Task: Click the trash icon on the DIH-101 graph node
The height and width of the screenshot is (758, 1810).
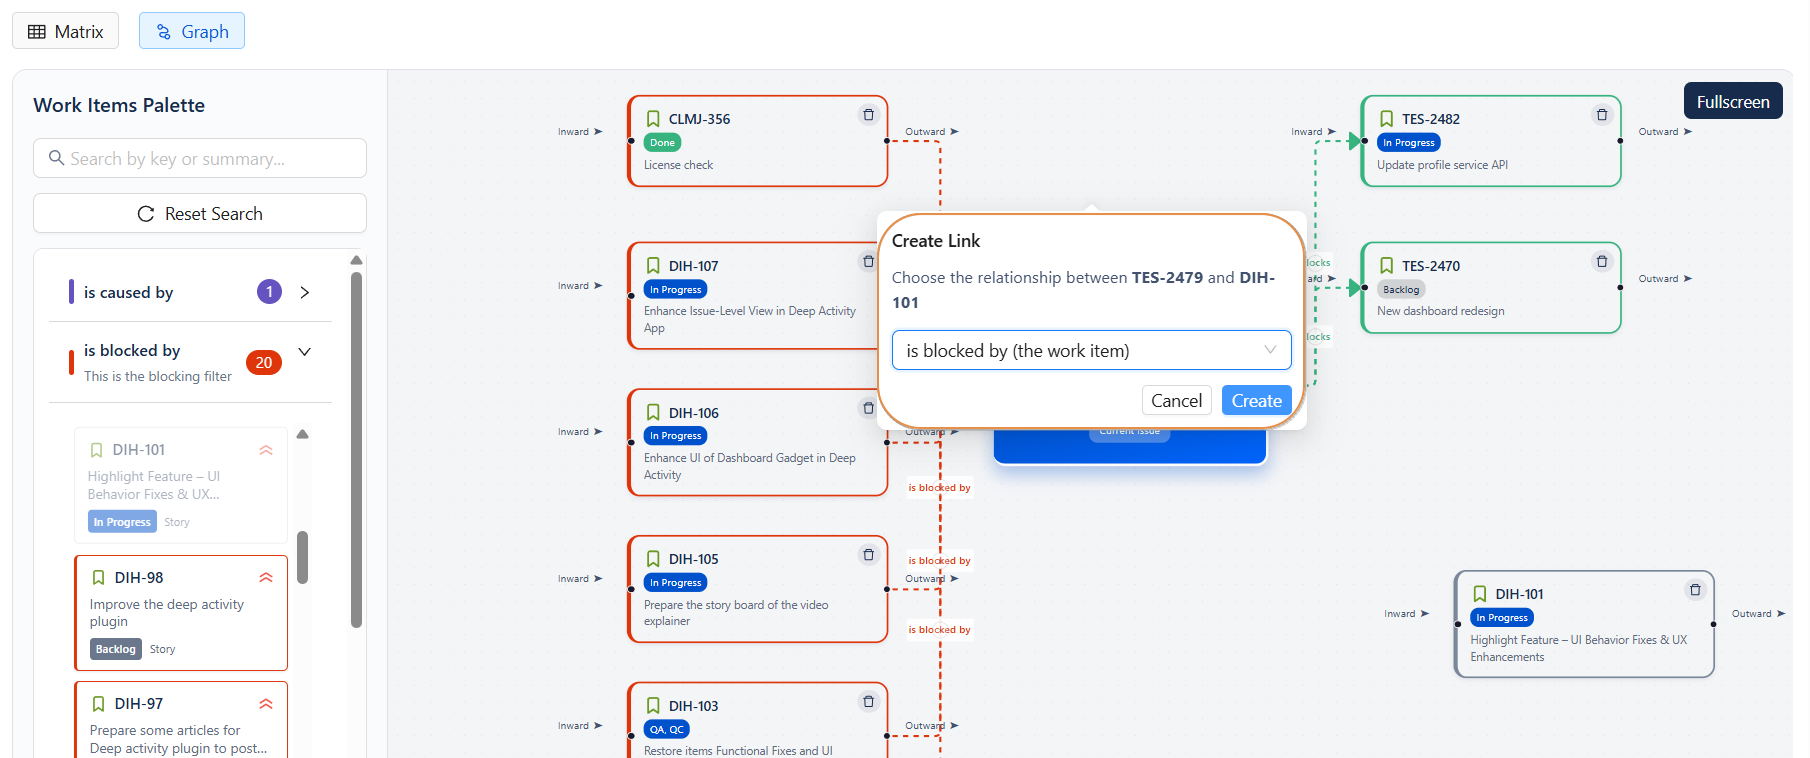Action: click(1694, 590)
